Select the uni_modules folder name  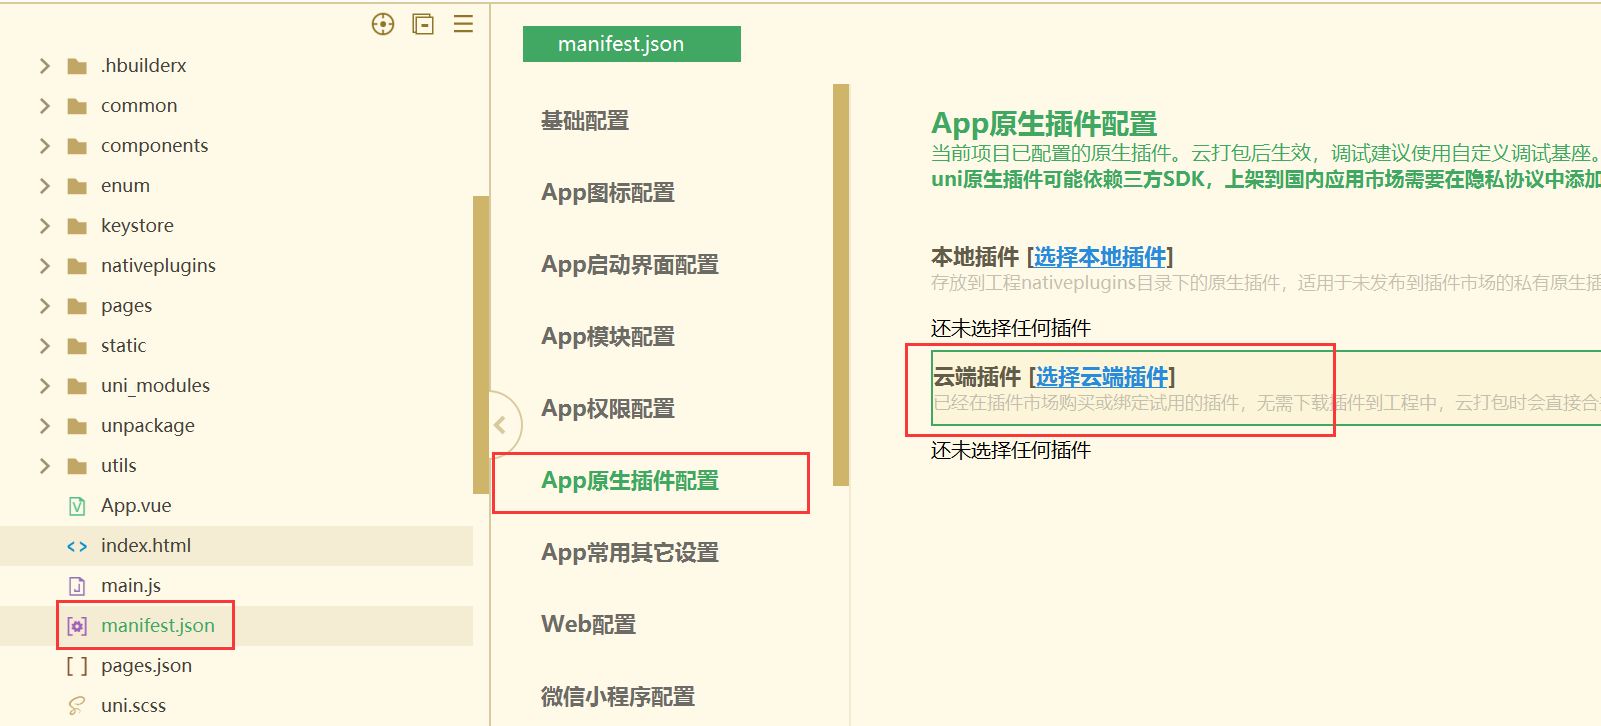(155, 386)
